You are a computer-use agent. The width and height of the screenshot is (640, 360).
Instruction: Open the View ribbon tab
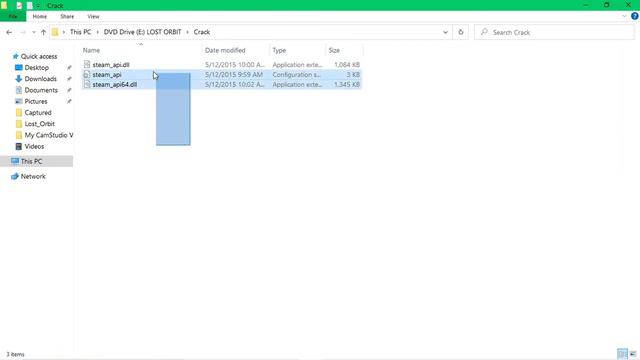pos(93,16)
